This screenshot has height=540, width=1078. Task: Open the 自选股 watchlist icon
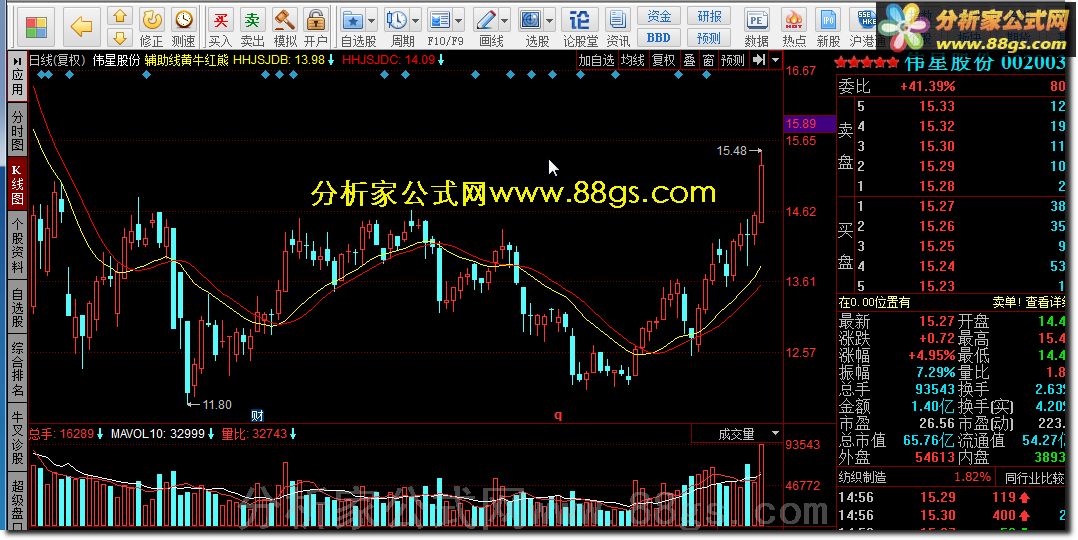(x=353, y=28)
